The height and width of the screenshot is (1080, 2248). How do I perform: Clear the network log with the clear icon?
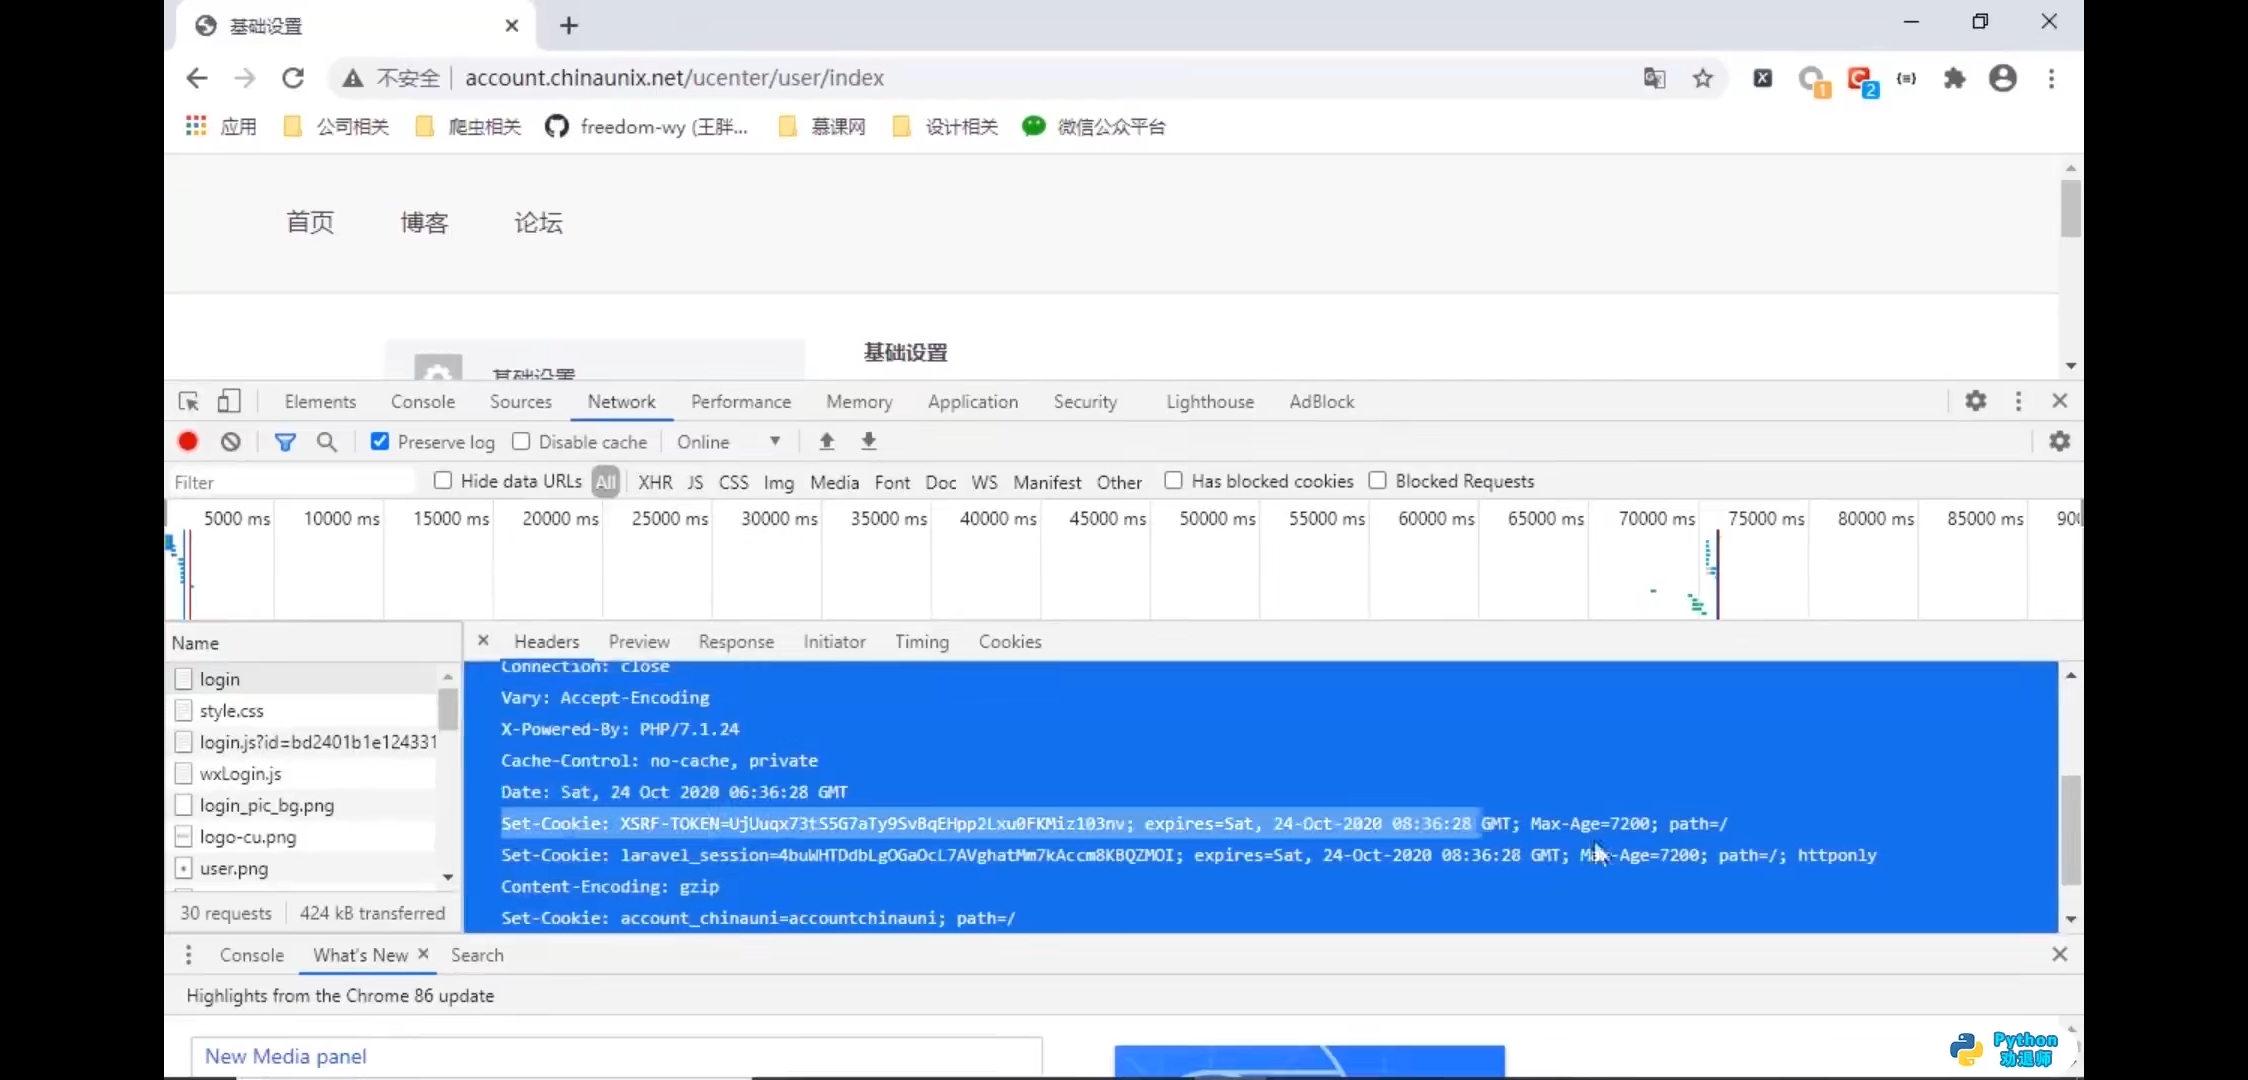[x=231, y=441]
